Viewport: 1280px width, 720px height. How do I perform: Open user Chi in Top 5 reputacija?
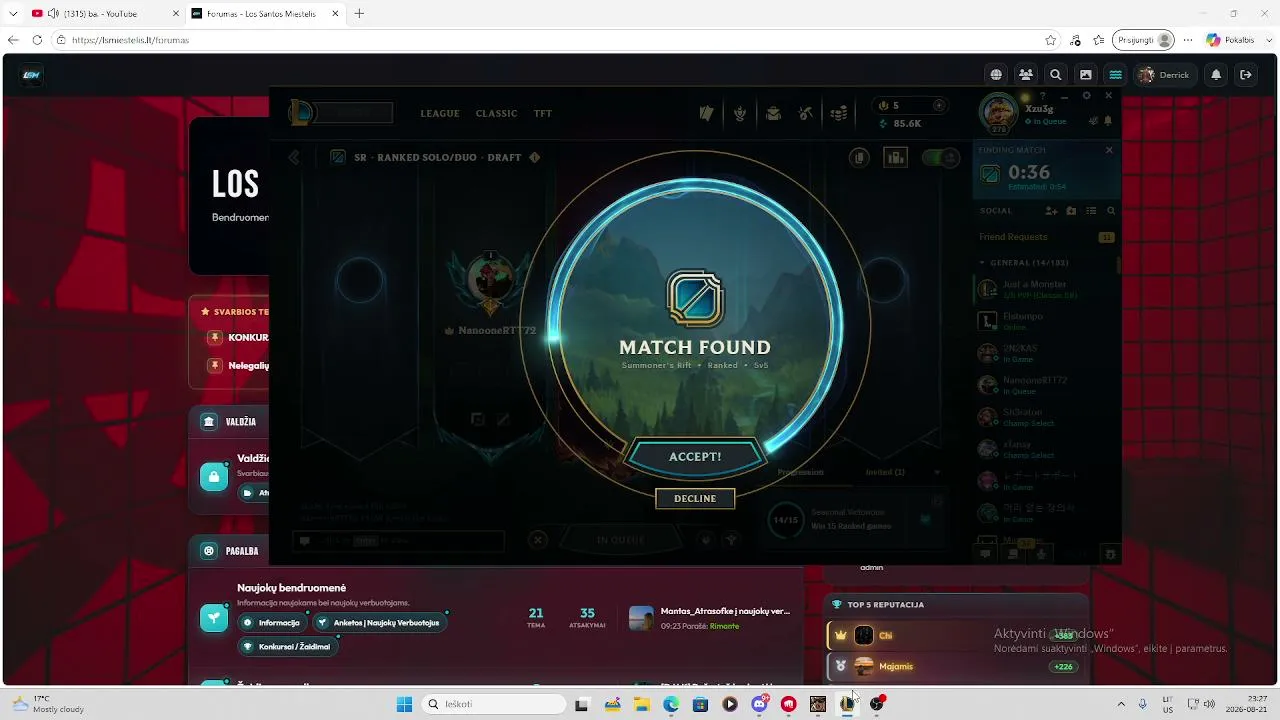point(886,636)
